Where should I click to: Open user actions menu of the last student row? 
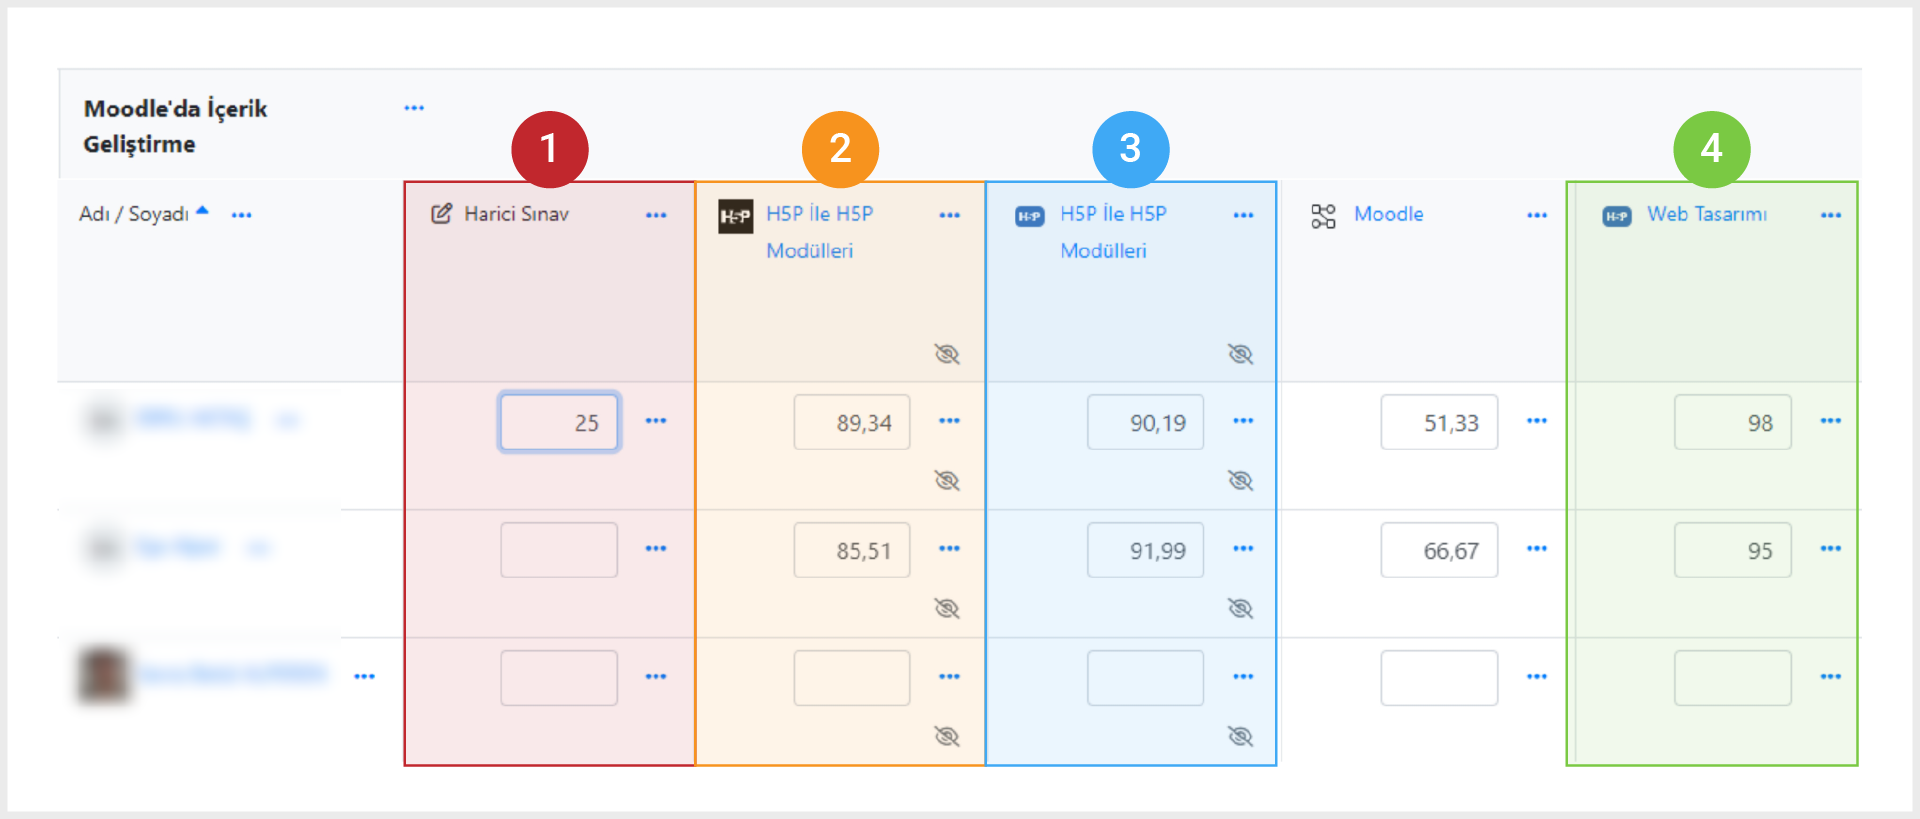pos(364,677)
